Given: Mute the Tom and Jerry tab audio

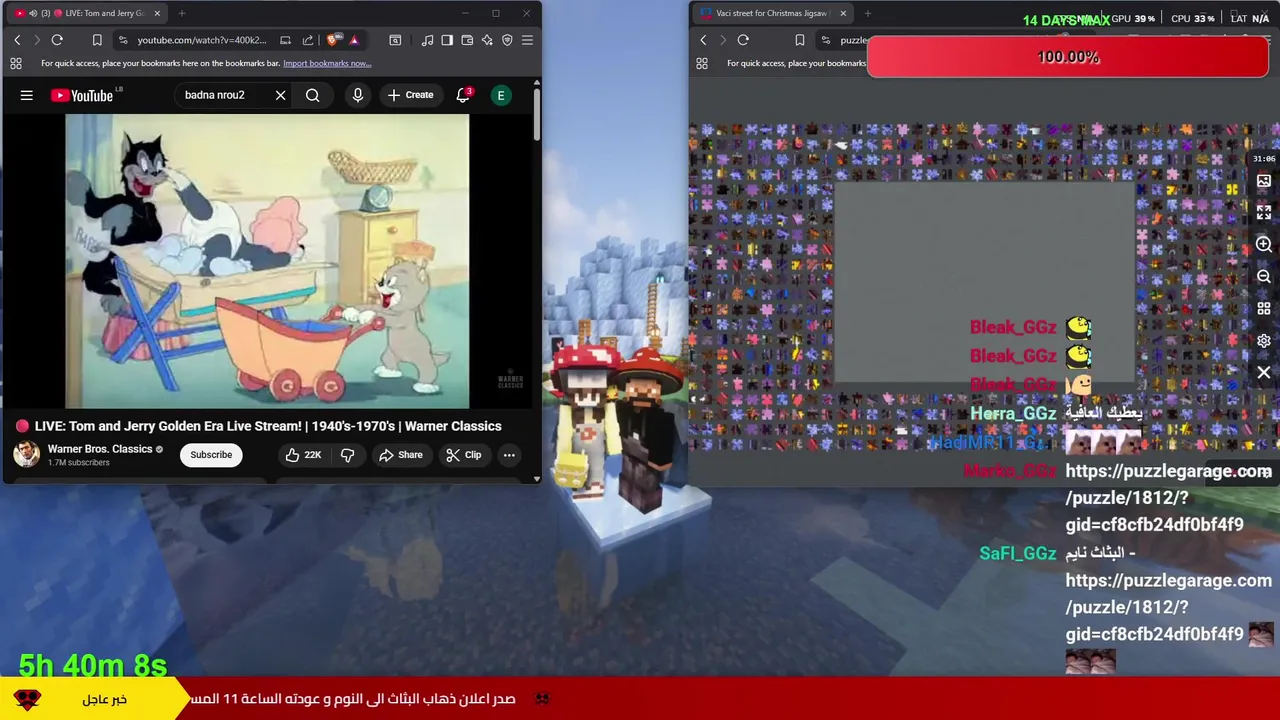Looking at the screenshot, I should (33, 13).
